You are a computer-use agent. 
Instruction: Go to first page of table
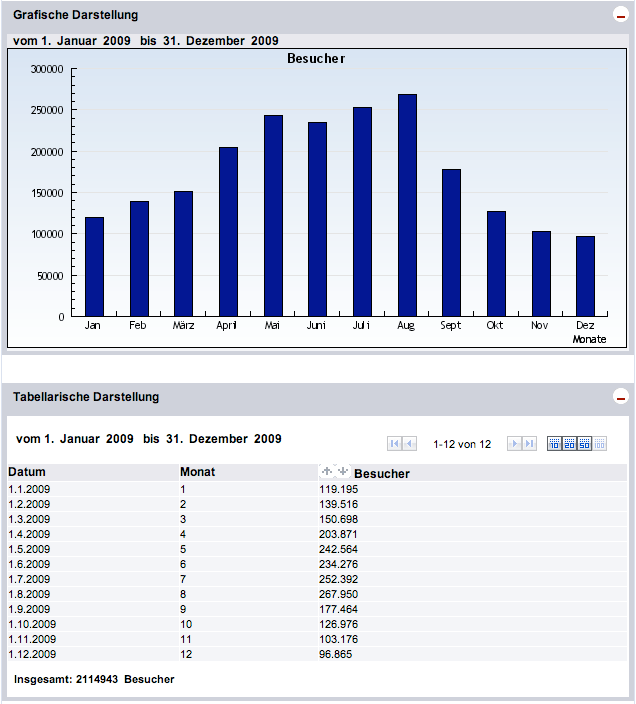point(394,444)
